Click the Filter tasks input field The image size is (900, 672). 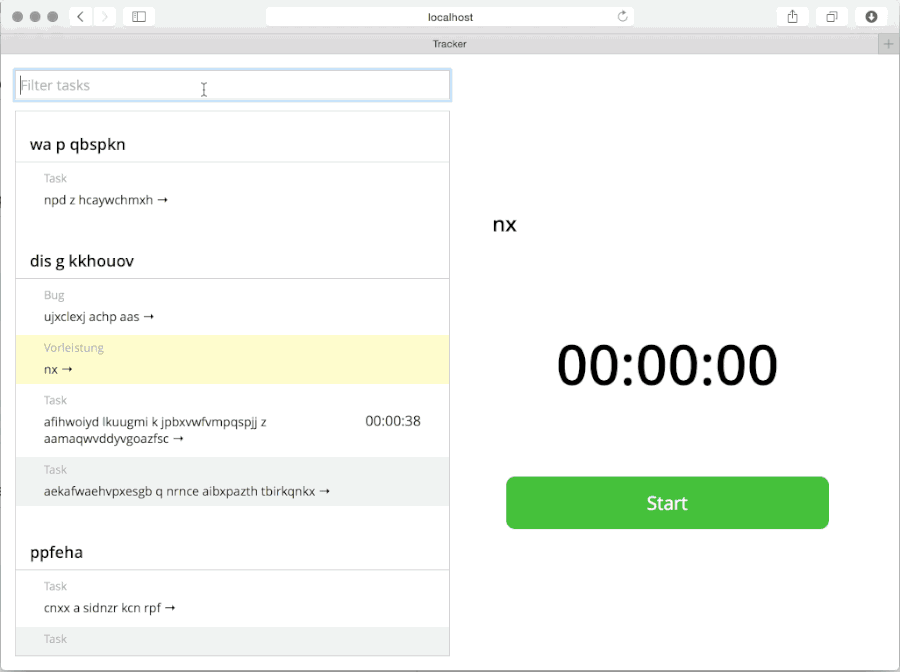point(232,85)
